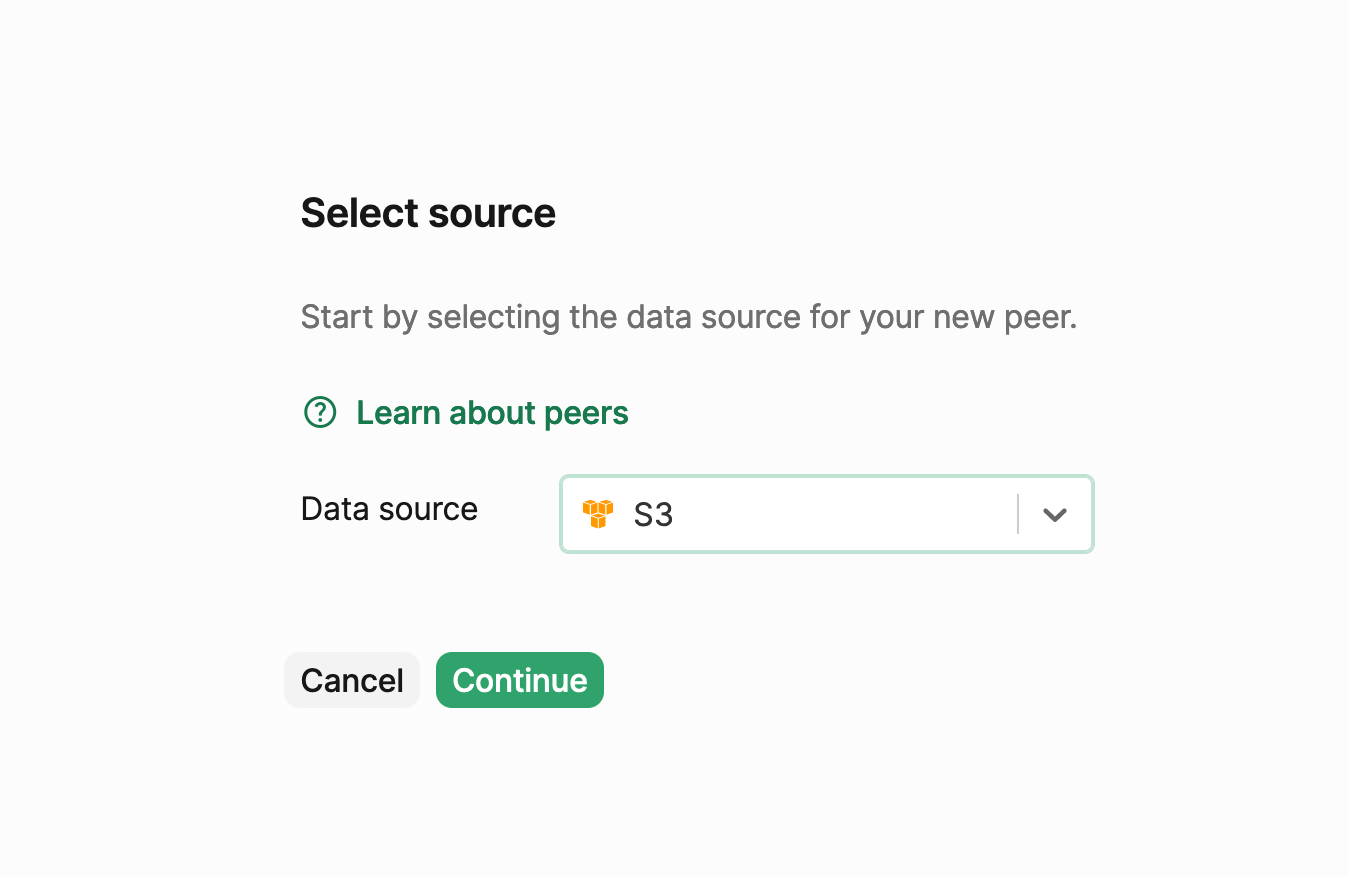1348x876 pixels.
Task: Show source options via down chevron
Action: [x=1055, y=514]
